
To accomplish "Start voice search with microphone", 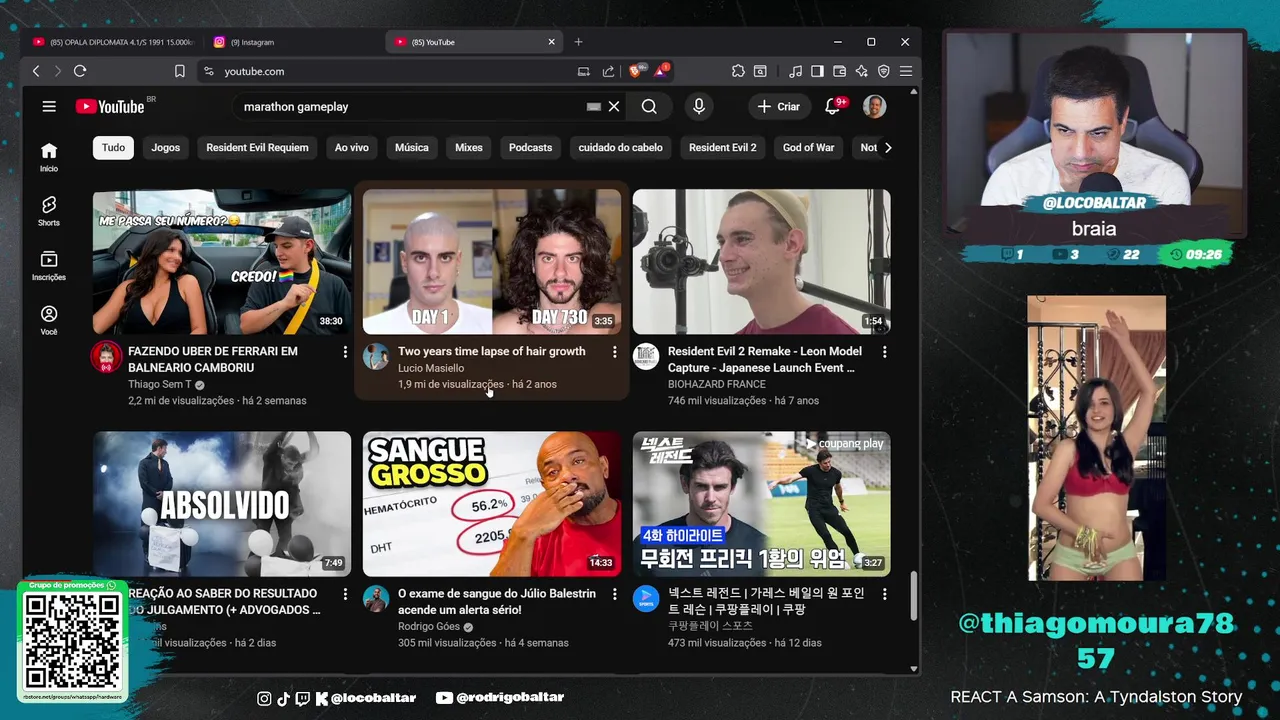I will [x=699, y=106].
